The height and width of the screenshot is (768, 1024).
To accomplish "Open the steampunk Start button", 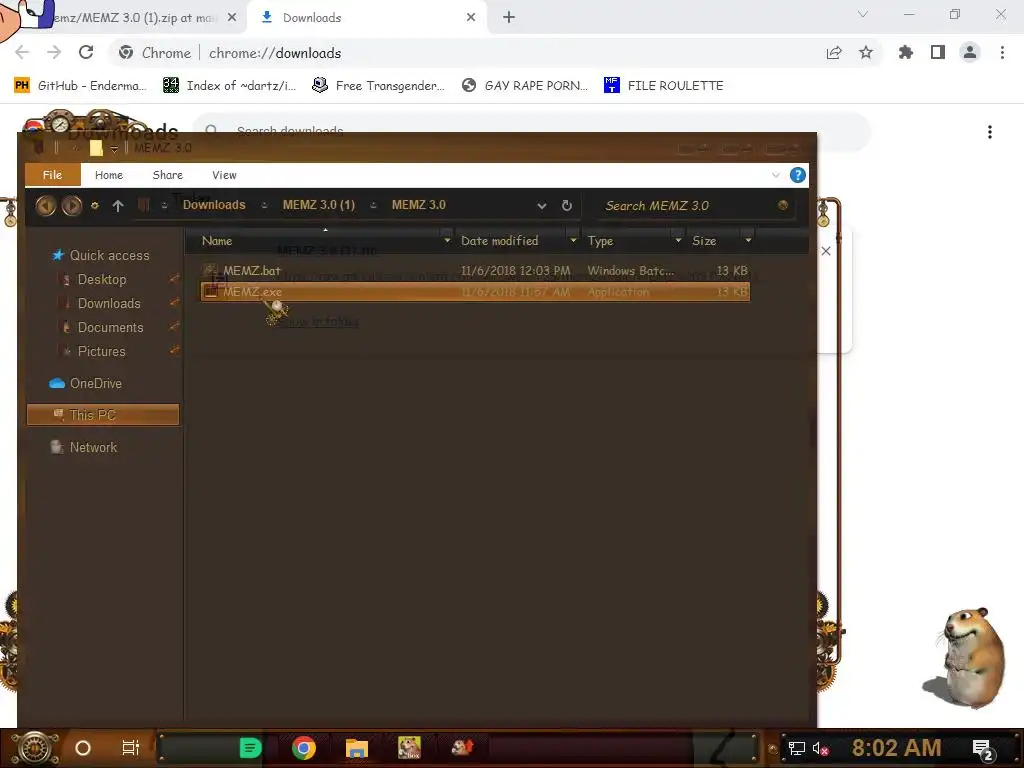I will (x=35, y=748).
